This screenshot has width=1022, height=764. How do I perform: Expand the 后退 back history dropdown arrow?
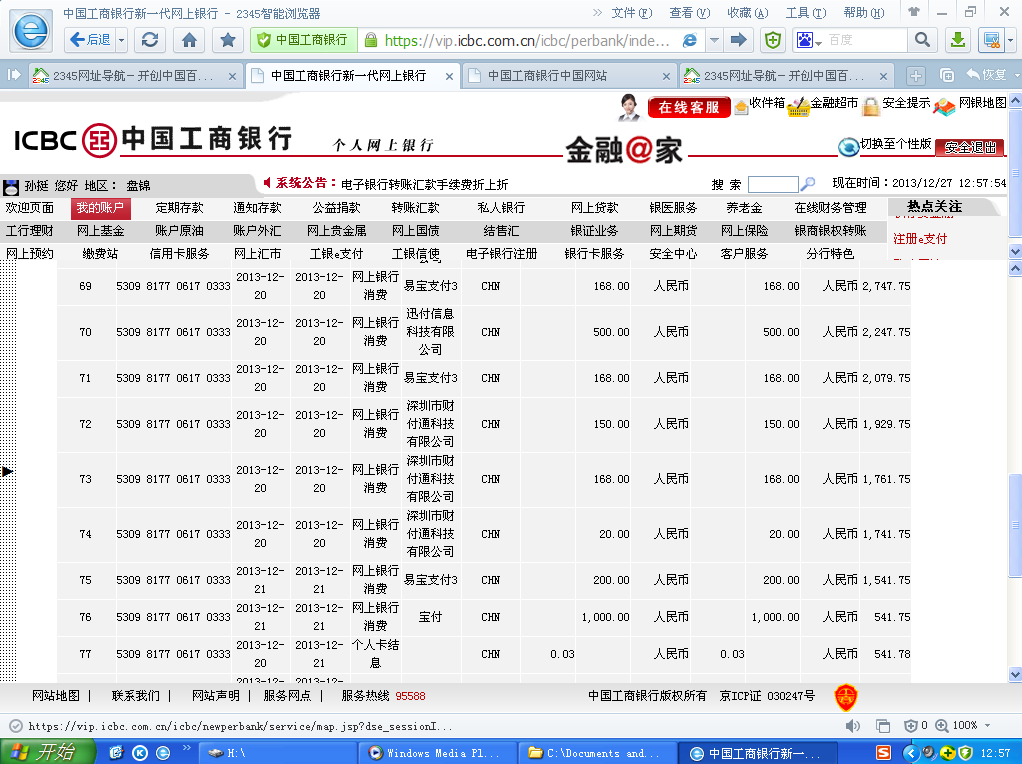point(122,40)
